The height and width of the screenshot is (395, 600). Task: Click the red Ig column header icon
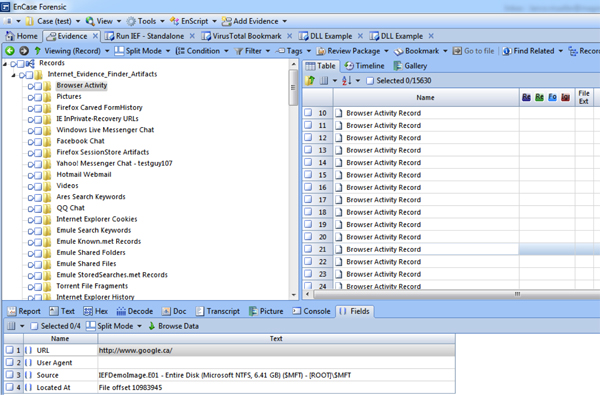[565, 97]
